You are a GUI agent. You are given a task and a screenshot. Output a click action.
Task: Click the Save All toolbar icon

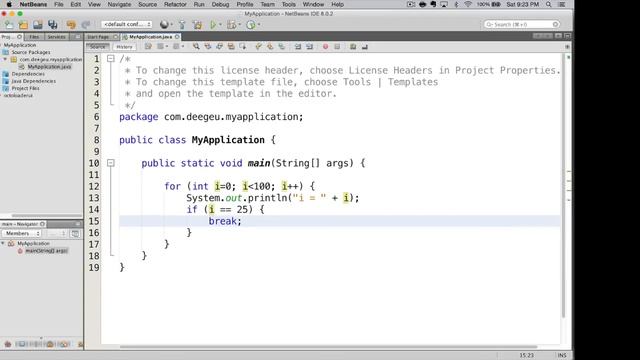[x=53, y=24]
